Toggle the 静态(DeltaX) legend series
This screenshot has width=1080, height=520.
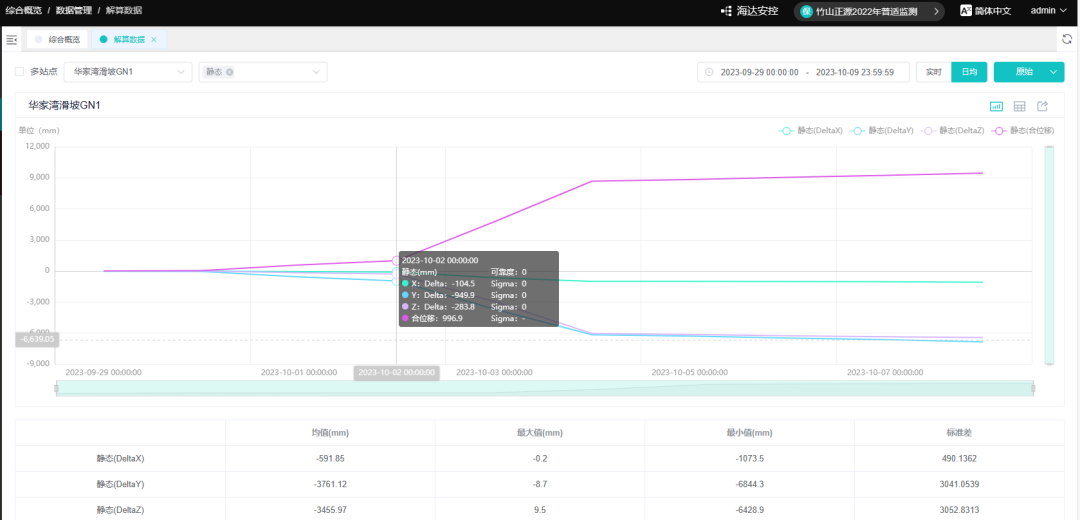tap(811, 131)
